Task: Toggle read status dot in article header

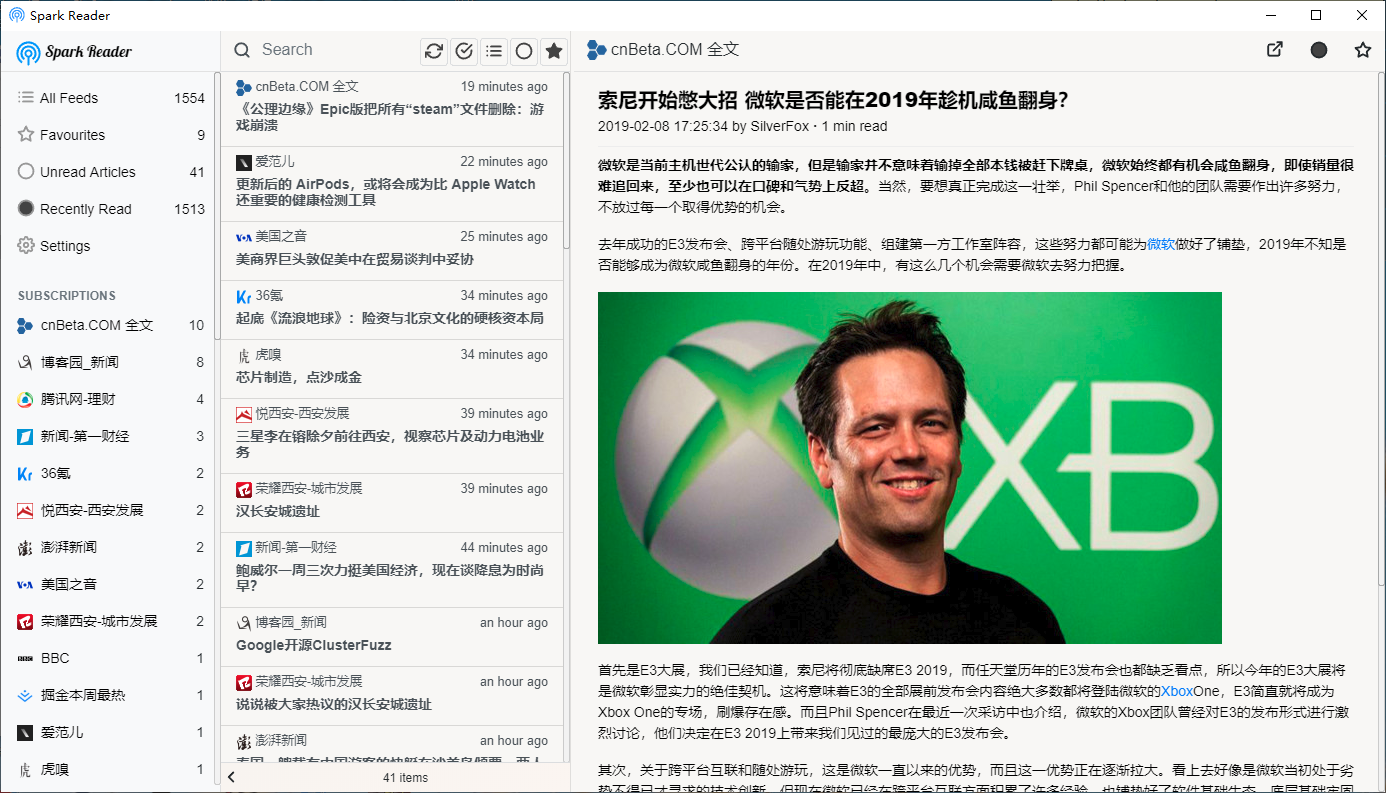Action: (x=1319, y=50)
